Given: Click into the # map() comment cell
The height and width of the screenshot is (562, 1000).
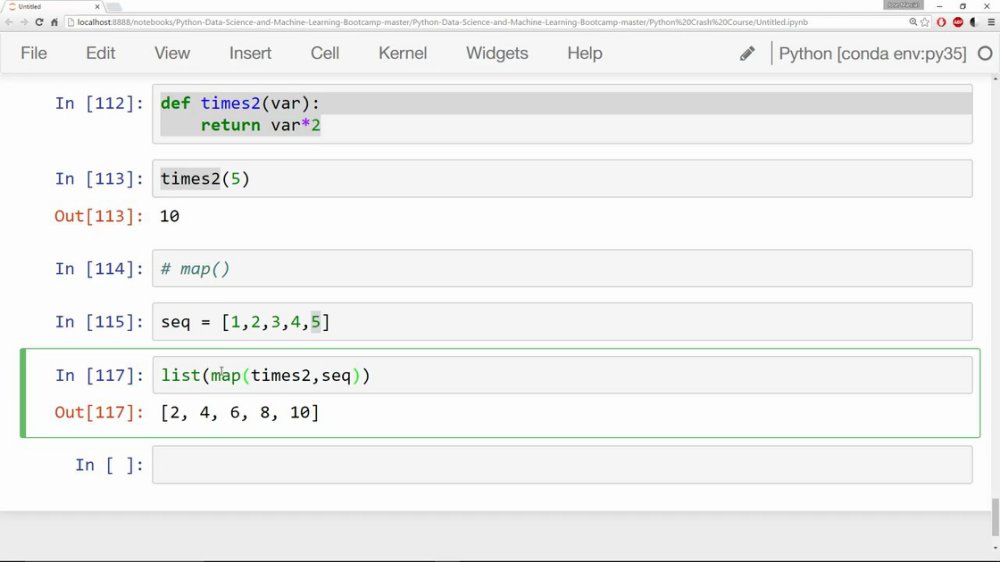Looking at the screenshot, I should pos(562,269).
